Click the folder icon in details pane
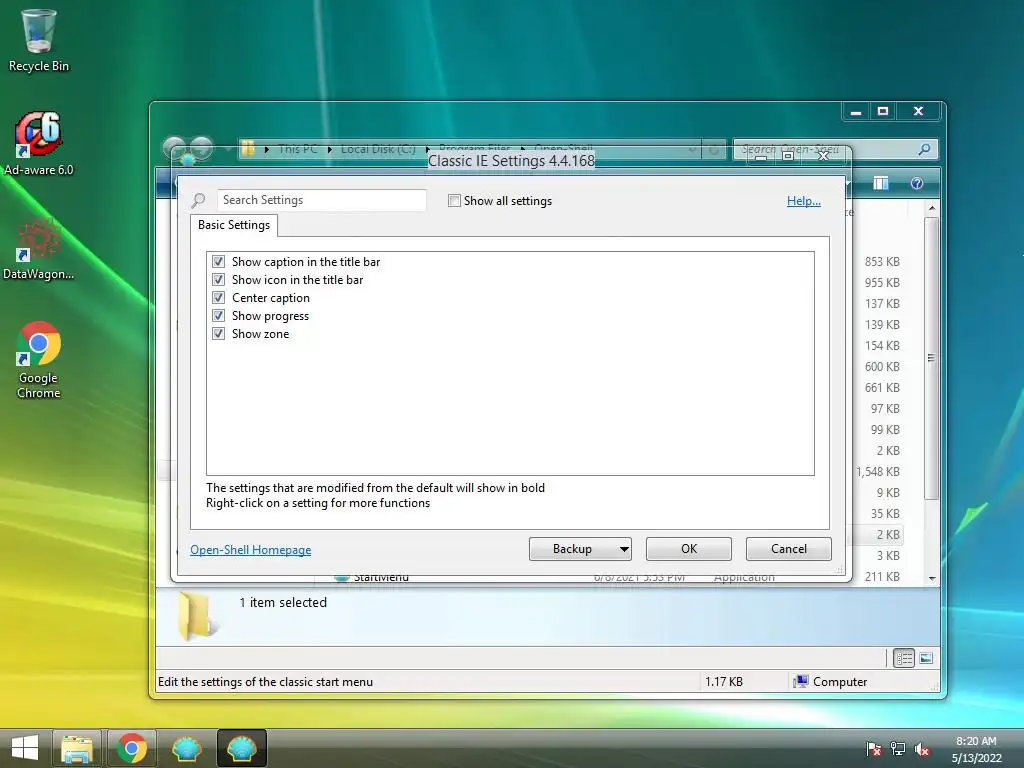The image size is (1024, 768). [x=196, y=616]
